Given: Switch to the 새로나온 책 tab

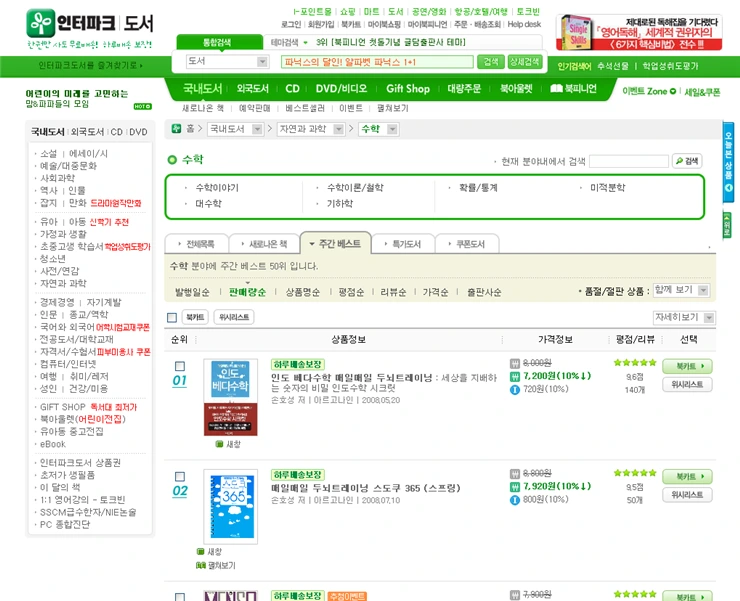Looking at the screenshot, I should tap(264, 244).
